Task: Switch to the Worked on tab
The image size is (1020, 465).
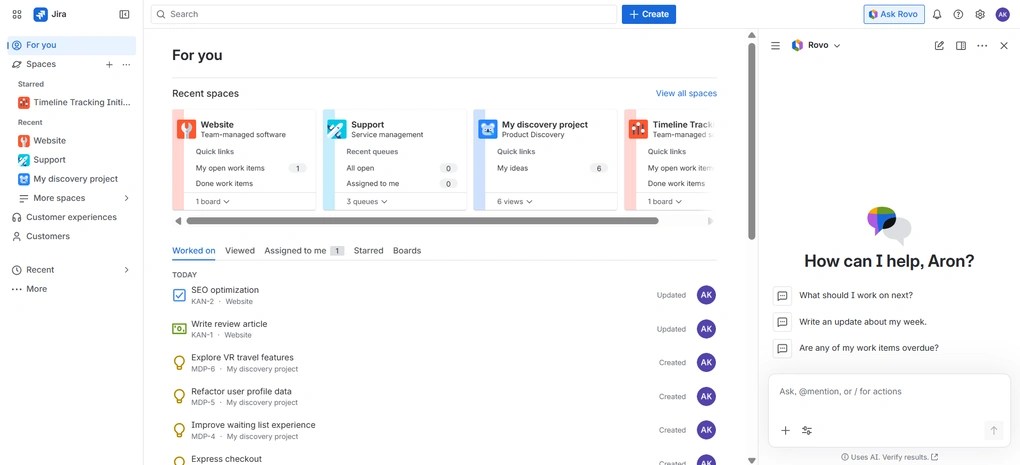Action: point(194,250)
